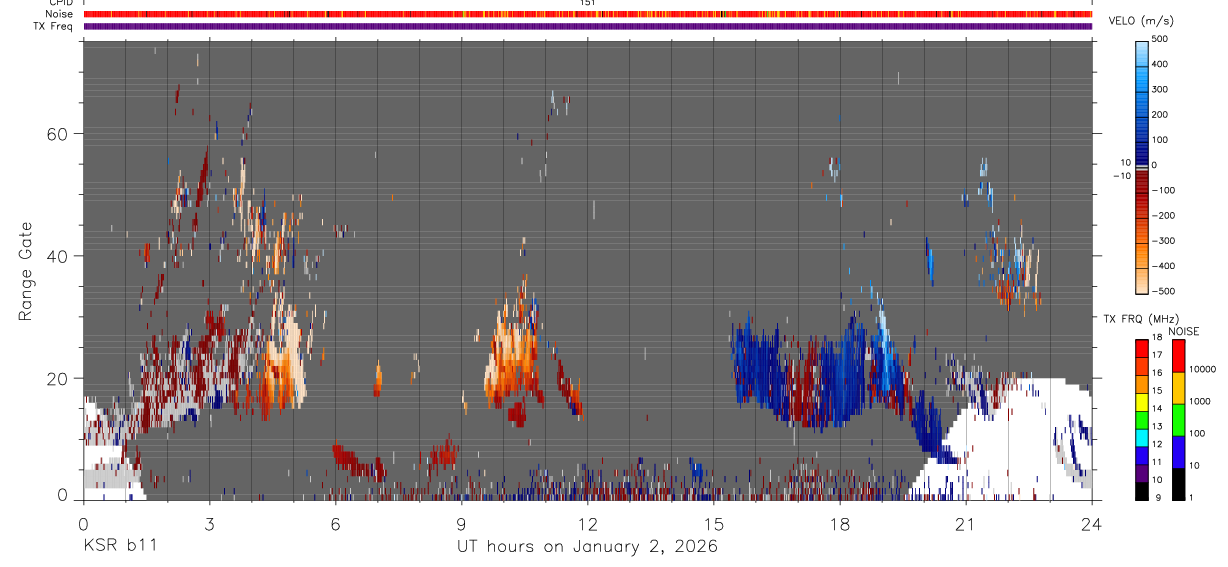Click the 'Range Gate' axis title
The width and height of the screenshot is (1228, 567).
26,270
